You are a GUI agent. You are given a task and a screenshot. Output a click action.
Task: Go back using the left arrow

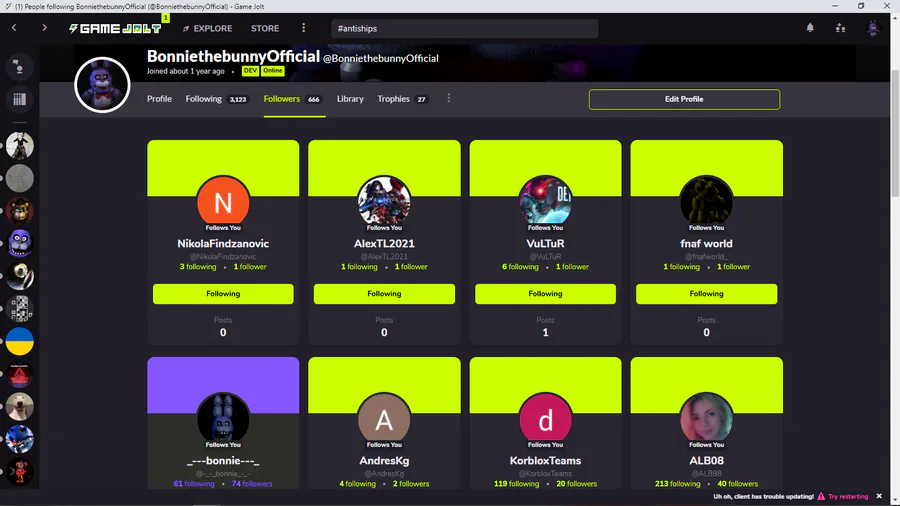(14, 28)
